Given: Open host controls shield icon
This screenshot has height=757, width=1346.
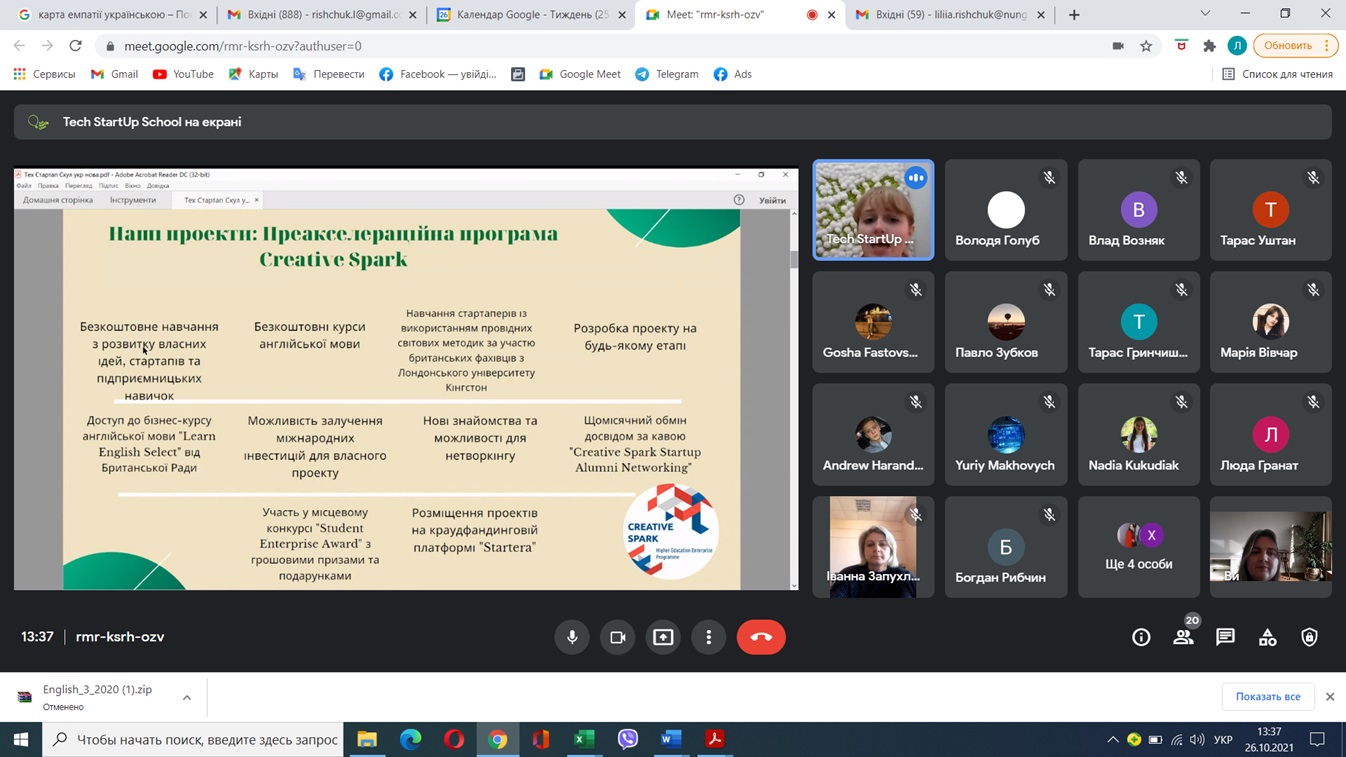Looking at the screenshot, I should [1309, 637].
